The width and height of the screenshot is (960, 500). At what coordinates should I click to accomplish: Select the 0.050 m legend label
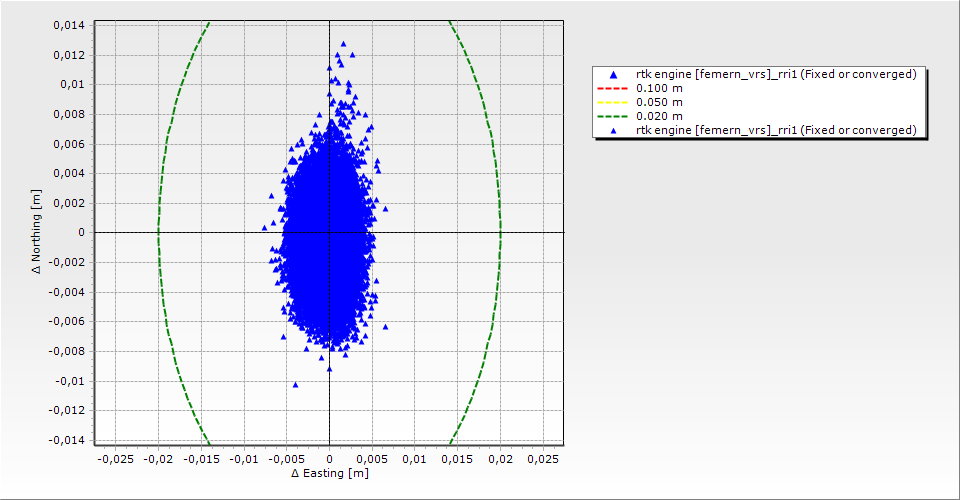tap(659, 103)
